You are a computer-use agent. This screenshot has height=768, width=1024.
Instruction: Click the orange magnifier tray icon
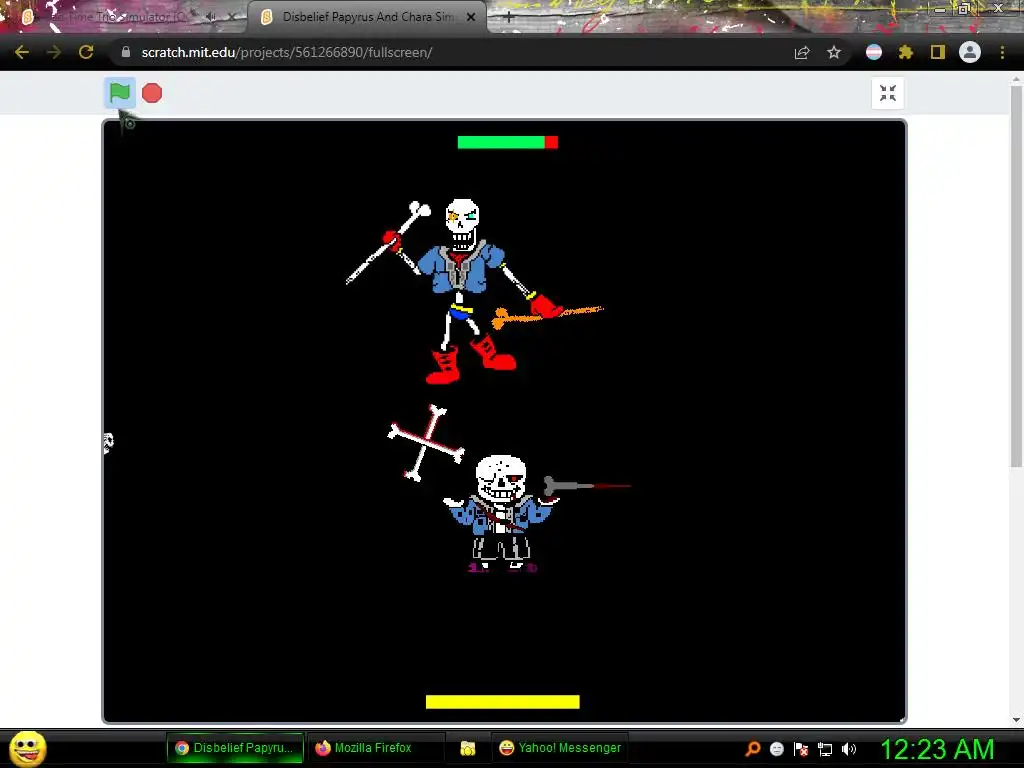(752, 749)
